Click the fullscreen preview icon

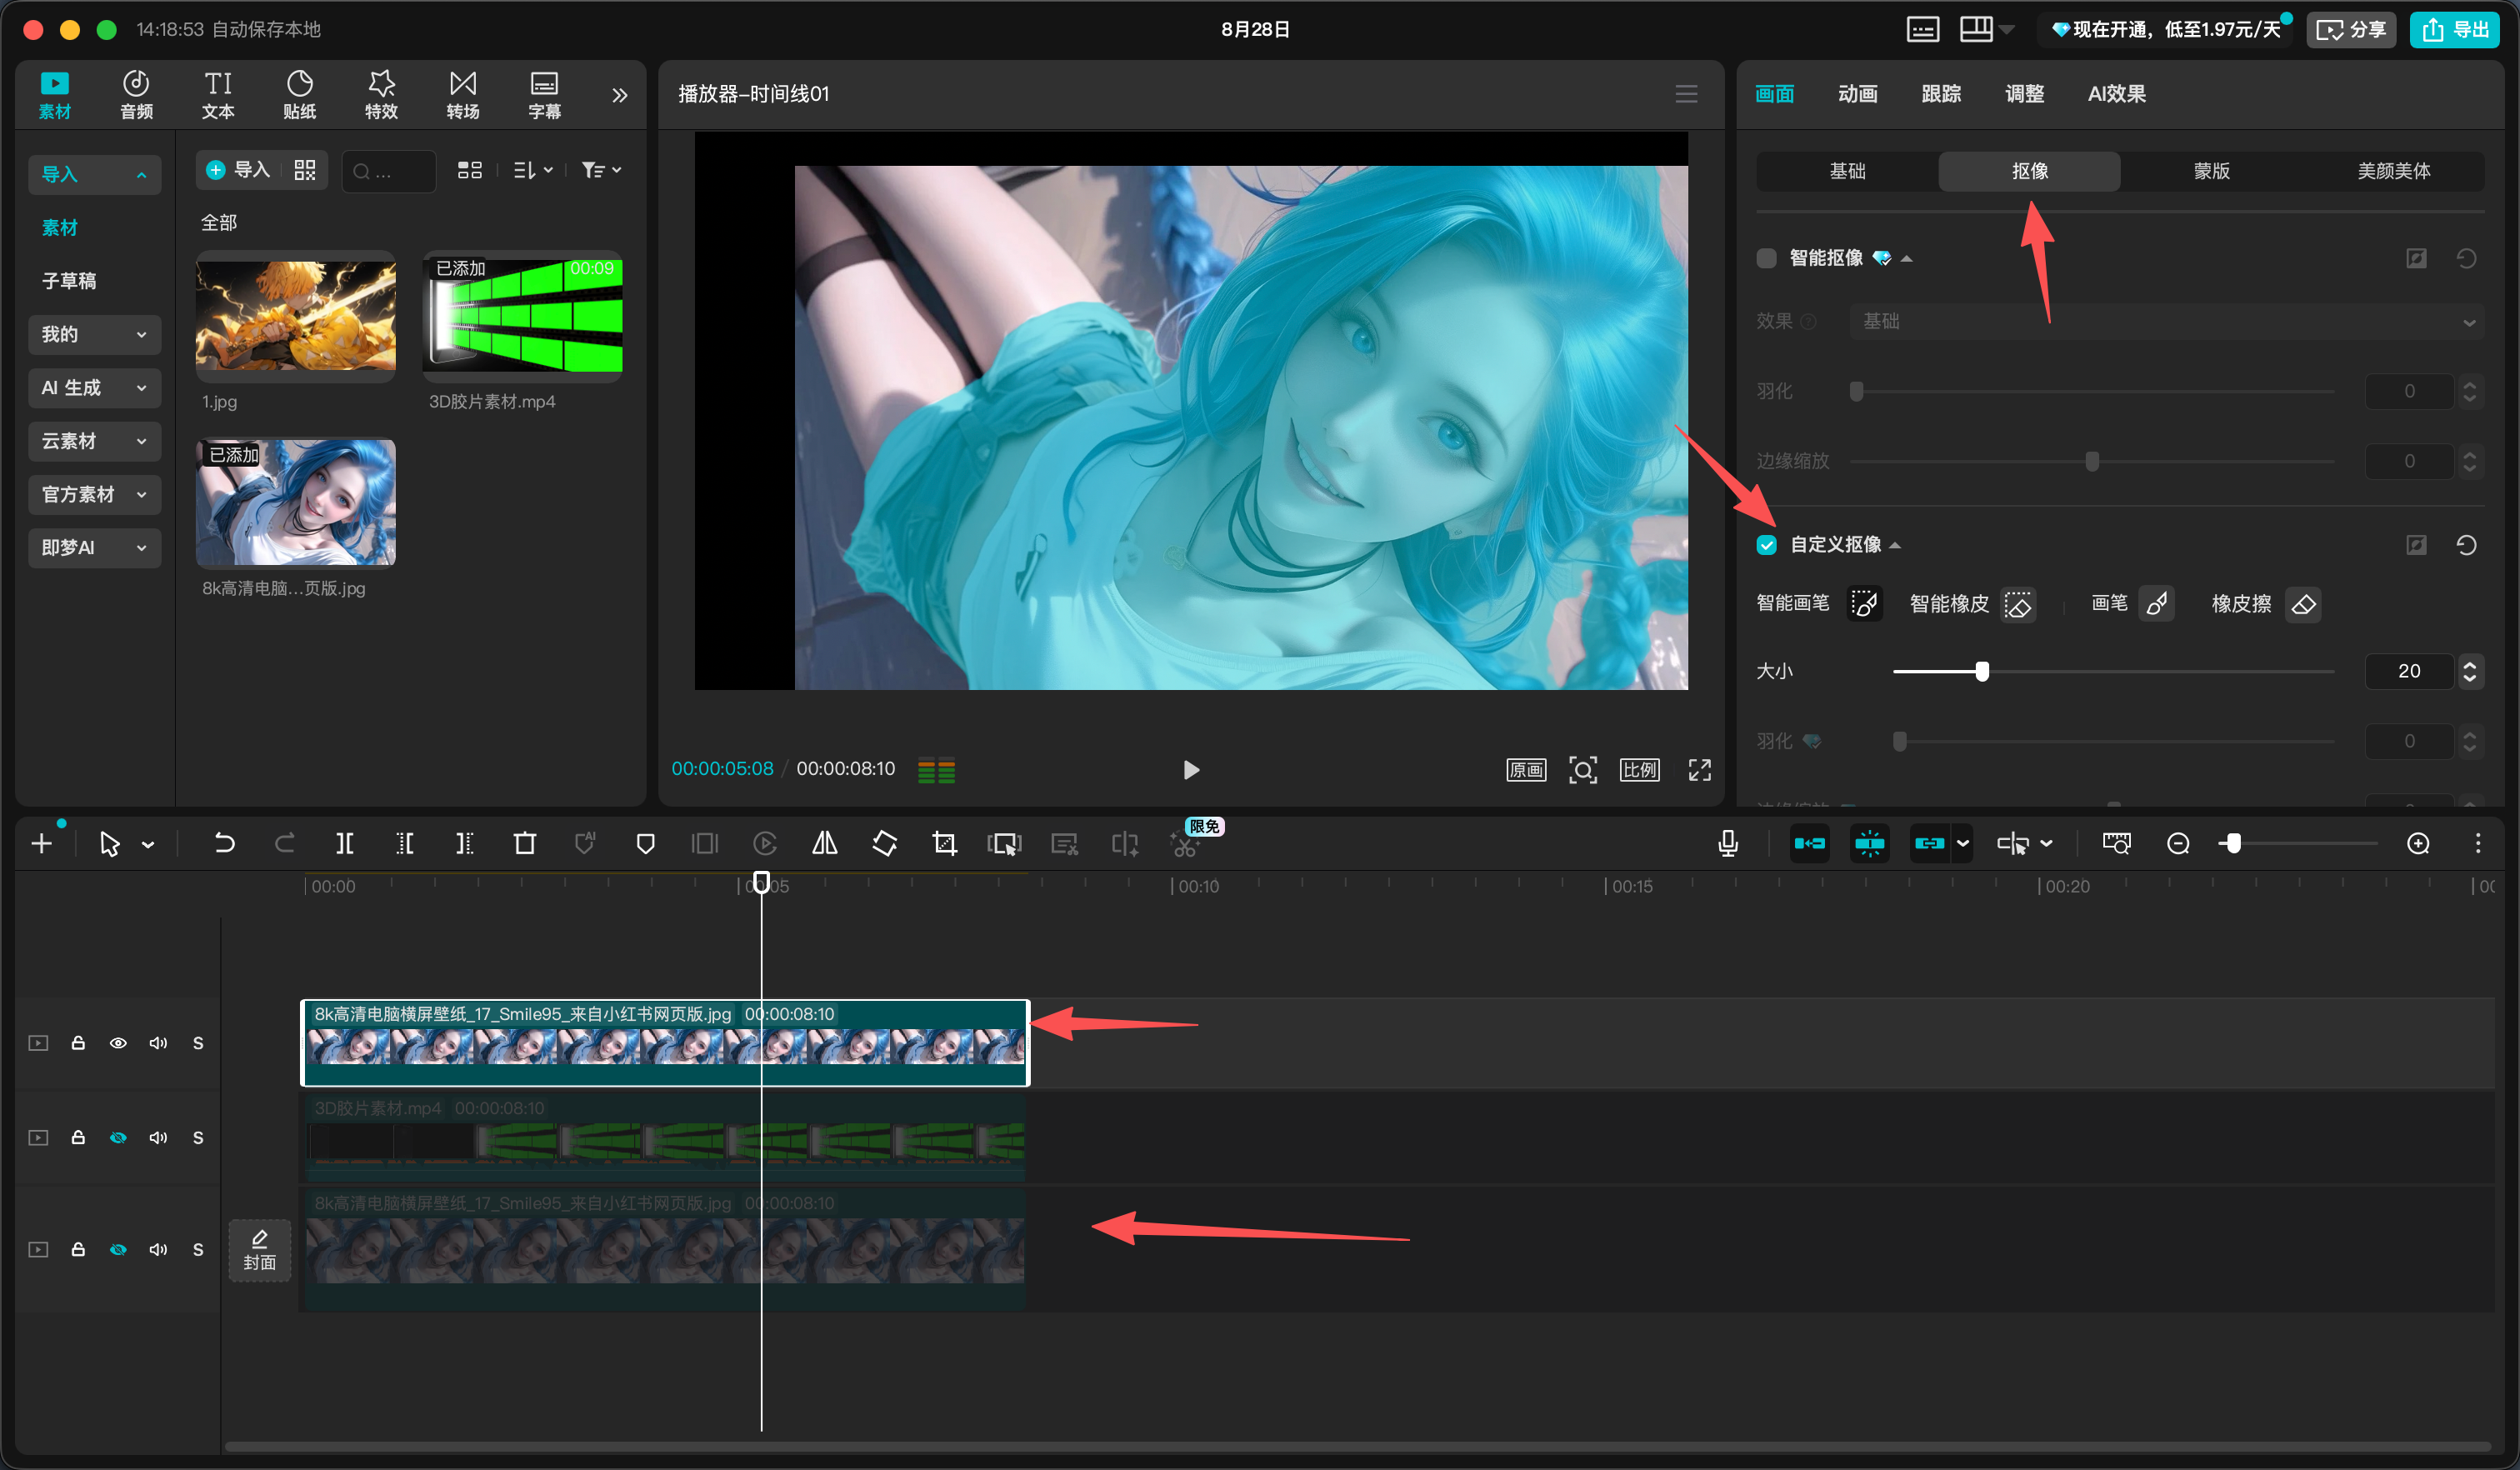click(x=1700, y=770)
